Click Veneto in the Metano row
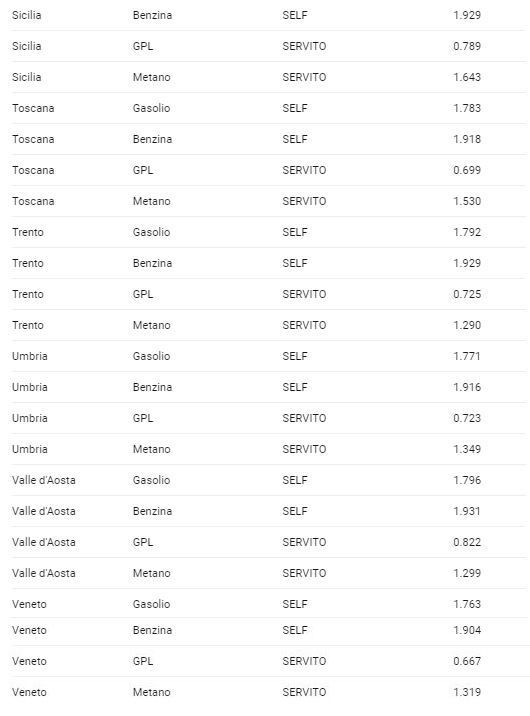Viewport: 530px width, 716px height. [x=29, y=692]
